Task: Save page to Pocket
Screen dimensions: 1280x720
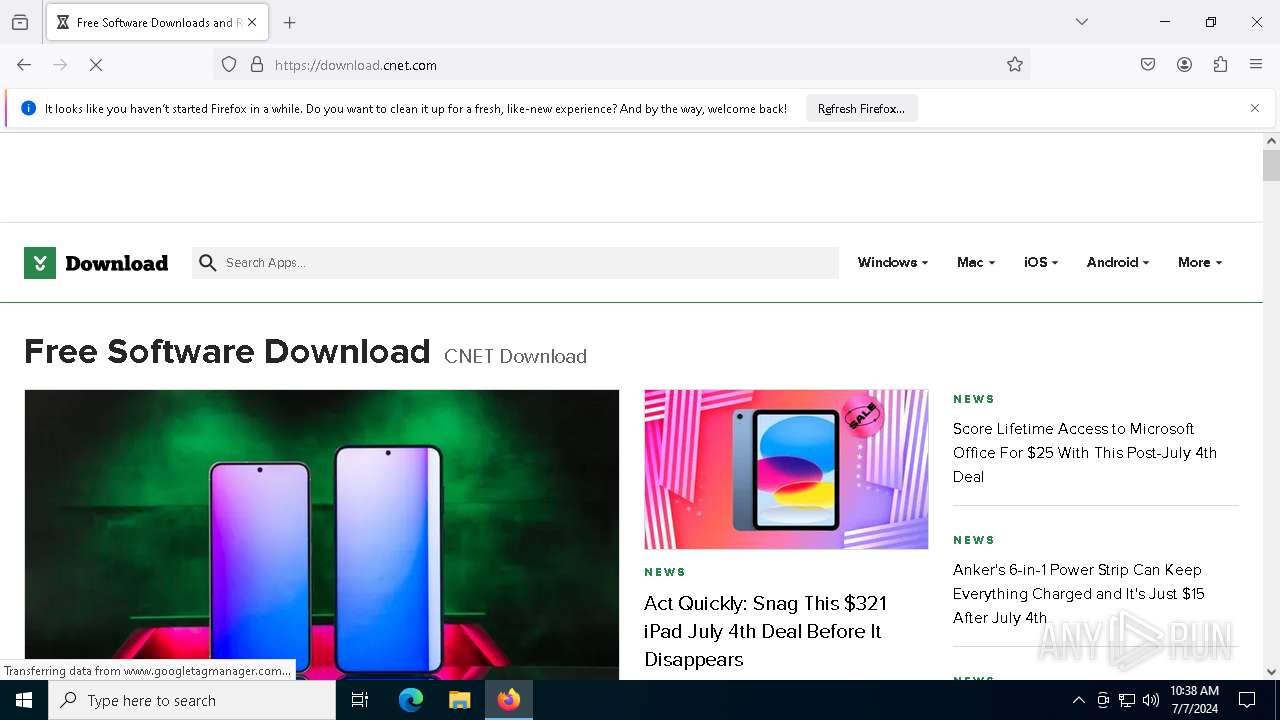Action: (x=1148, y=65)
